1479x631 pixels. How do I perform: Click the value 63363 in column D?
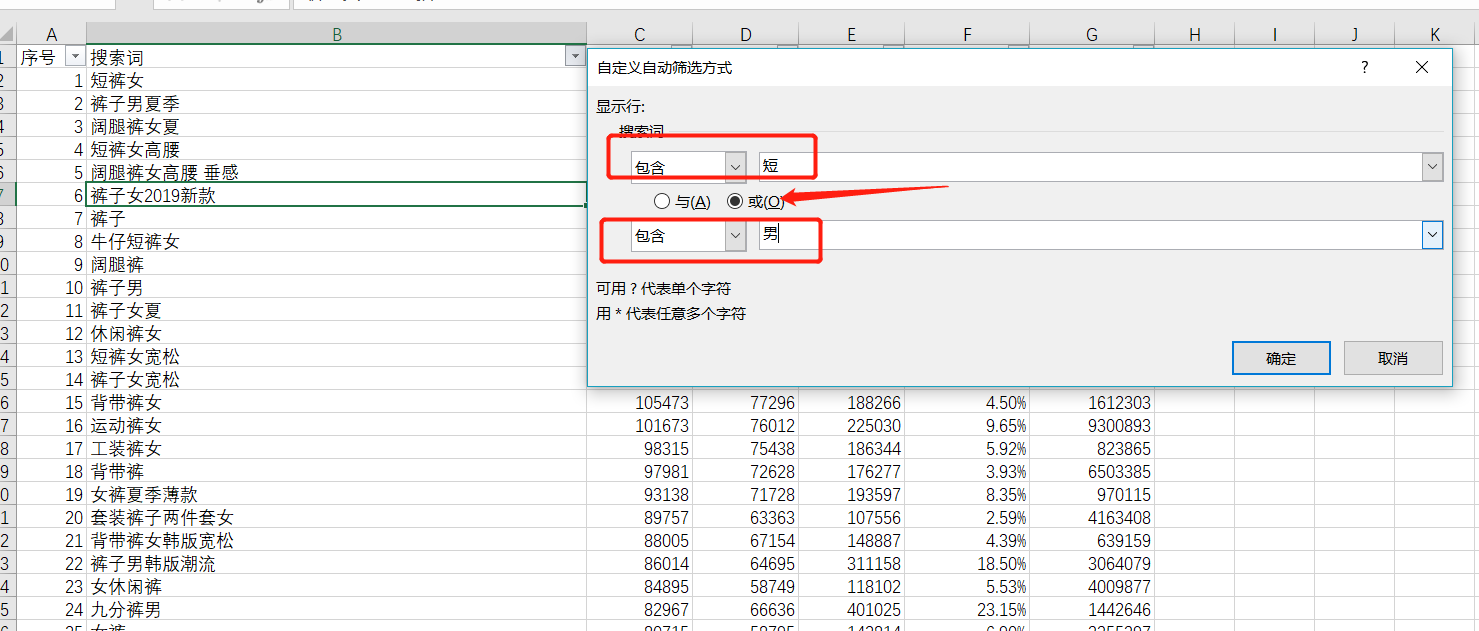tap(772, 518)
